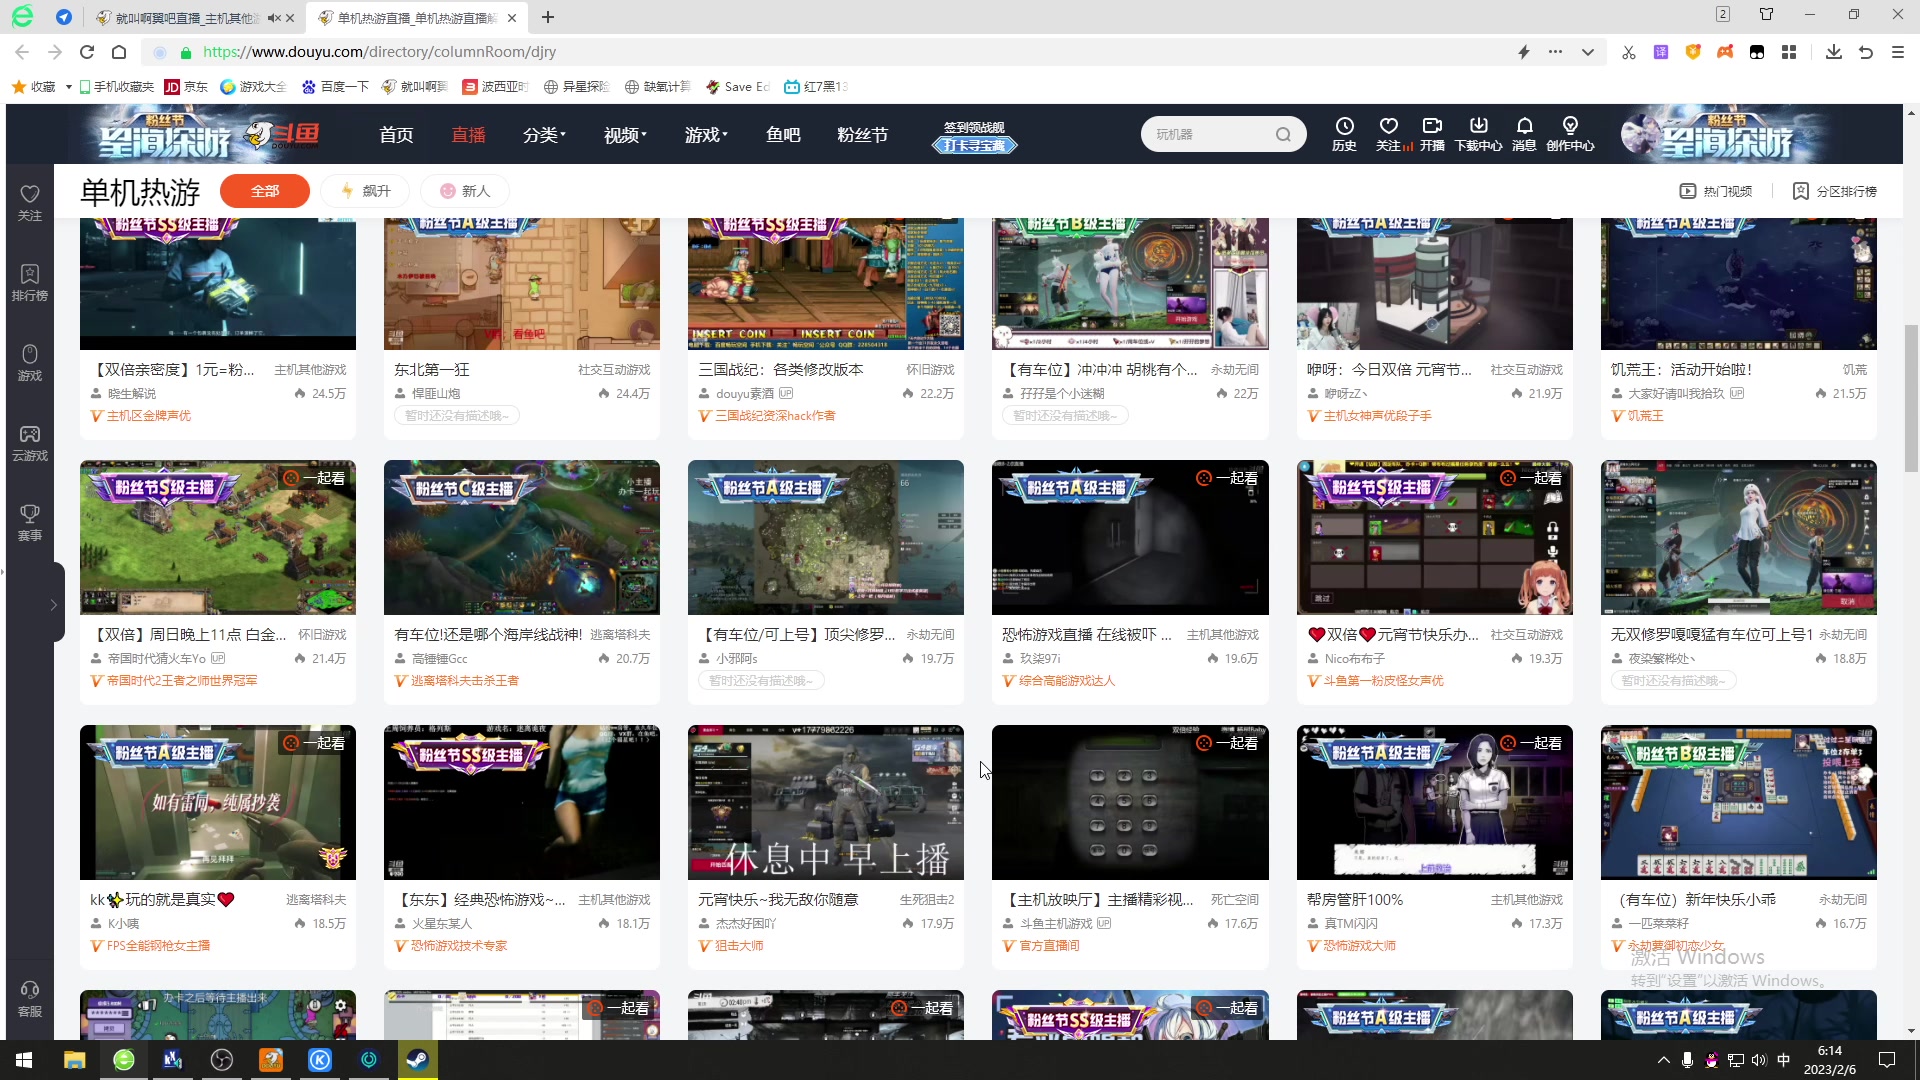Go to 首页 in the navigation
1920x1080 pixels.
click(396, 135)
